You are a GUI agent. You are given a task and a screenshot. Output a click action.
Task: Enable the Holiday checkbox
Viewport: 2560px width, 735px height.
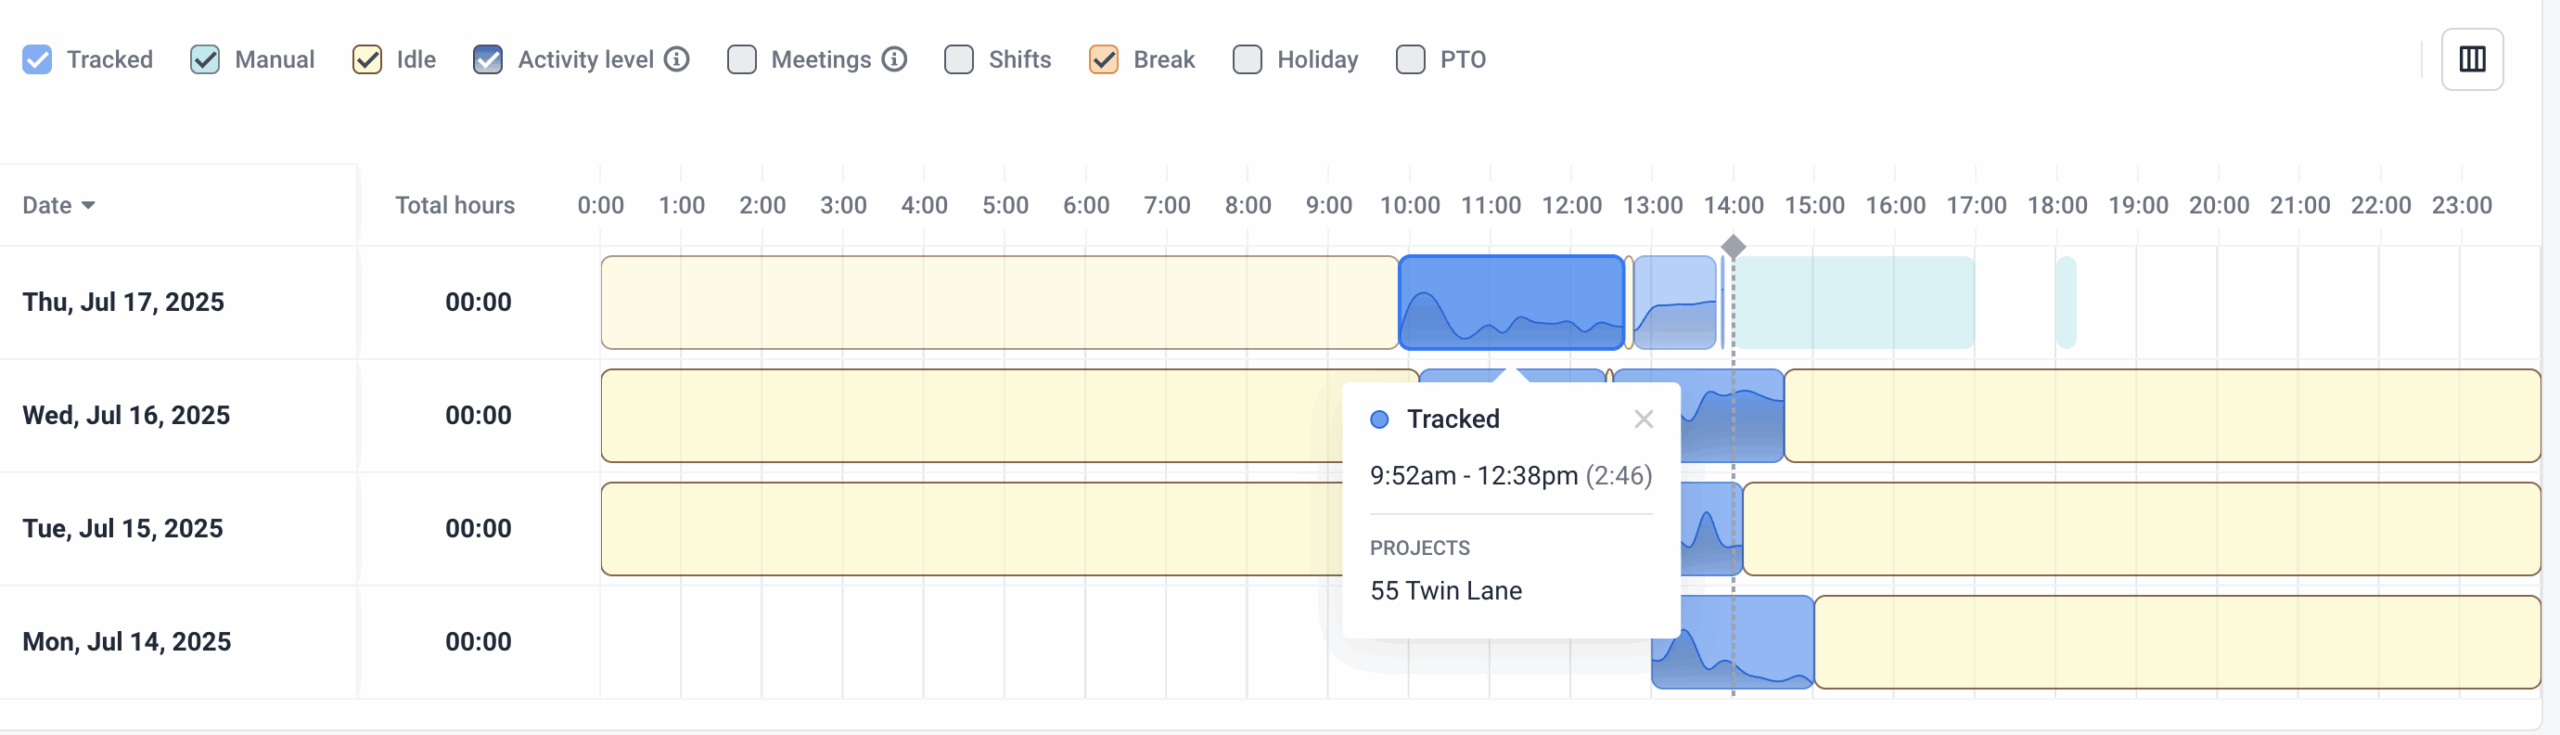[x=1247, y=60]
